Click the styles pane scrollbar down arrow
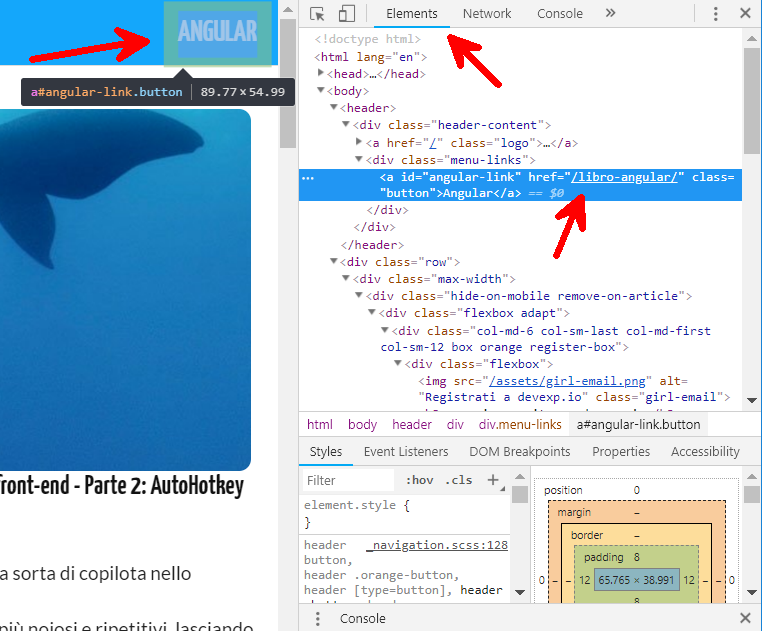The width and height of the screenshot is (762, 631). pos(520,592)
